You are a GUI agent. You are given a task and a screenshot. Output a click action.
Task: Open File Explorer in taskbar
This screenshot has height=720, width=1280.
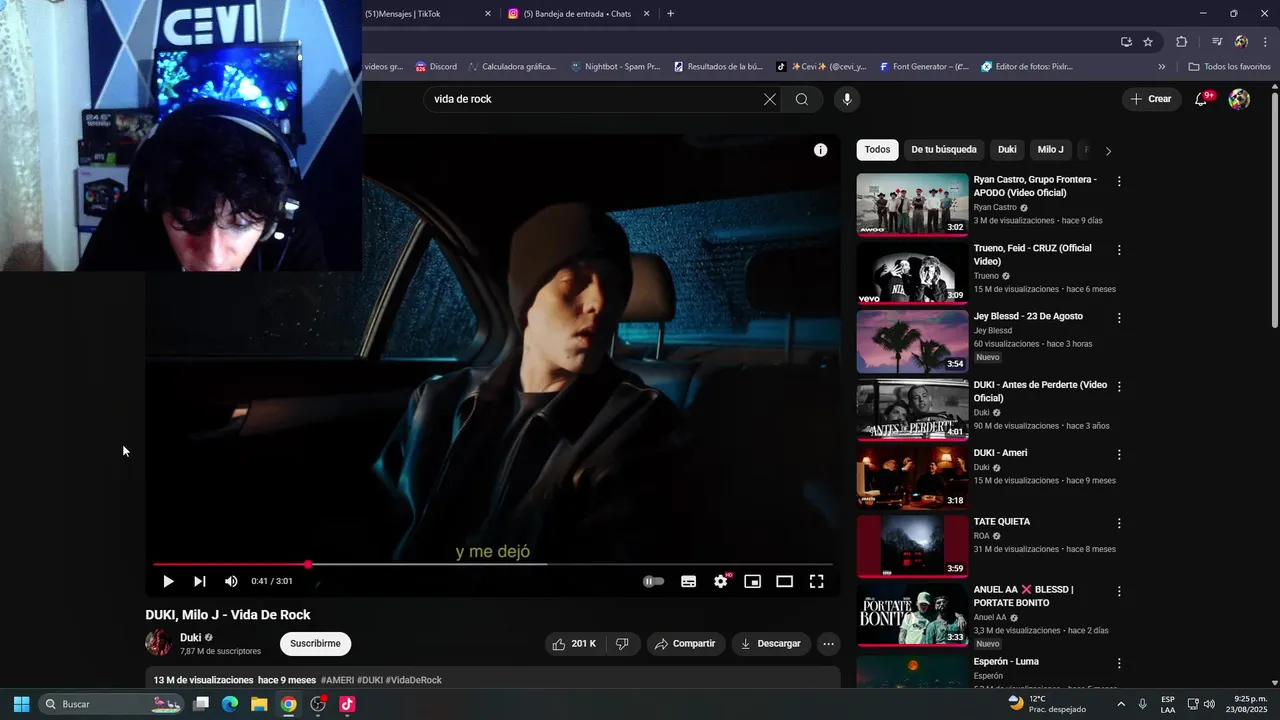tap(259, 704)
